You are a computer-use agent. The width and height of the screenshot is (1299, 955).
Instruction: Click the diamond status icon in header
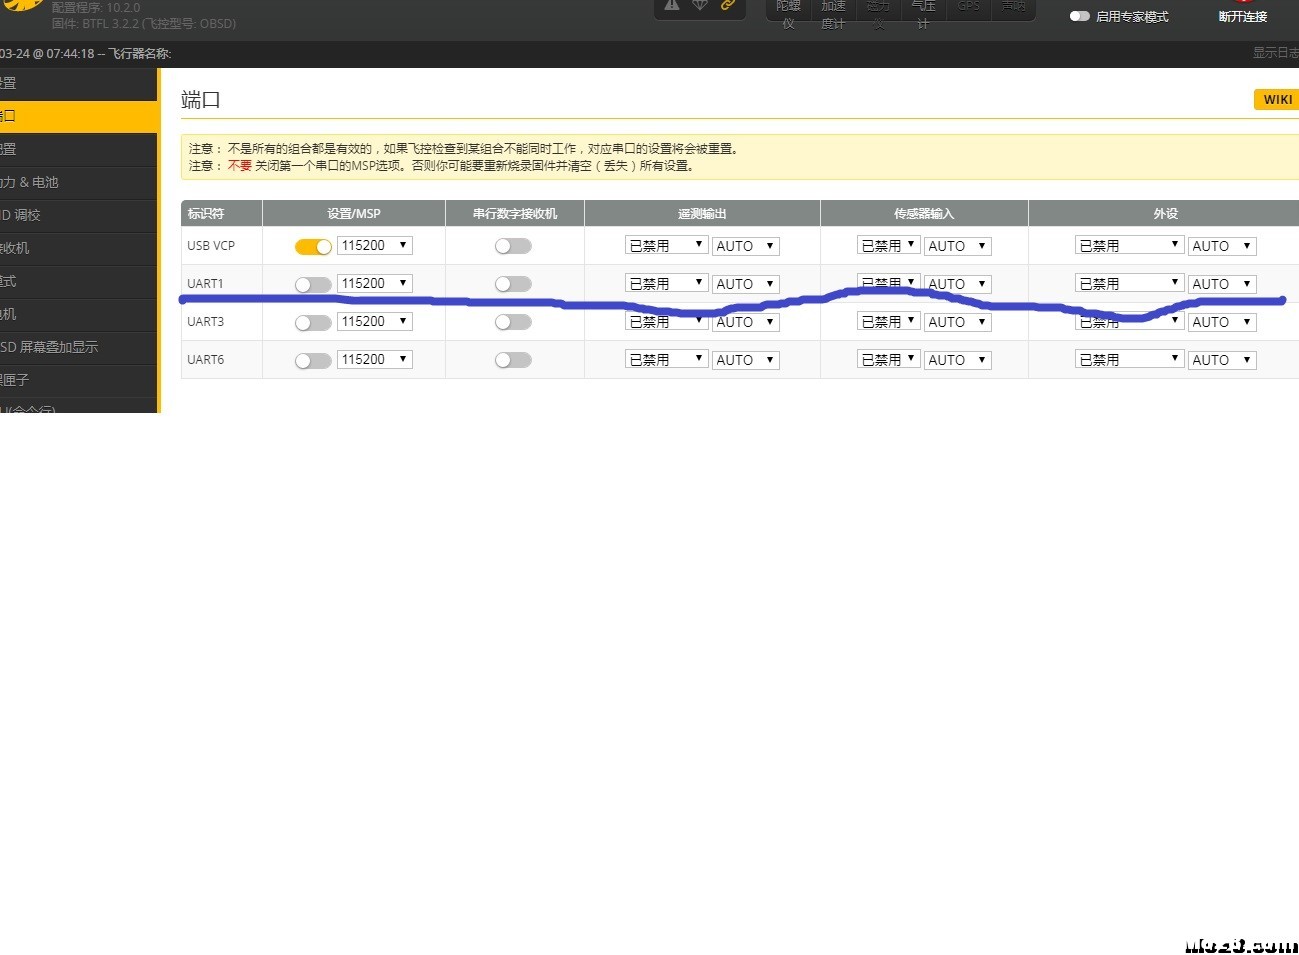pos(700,5)
